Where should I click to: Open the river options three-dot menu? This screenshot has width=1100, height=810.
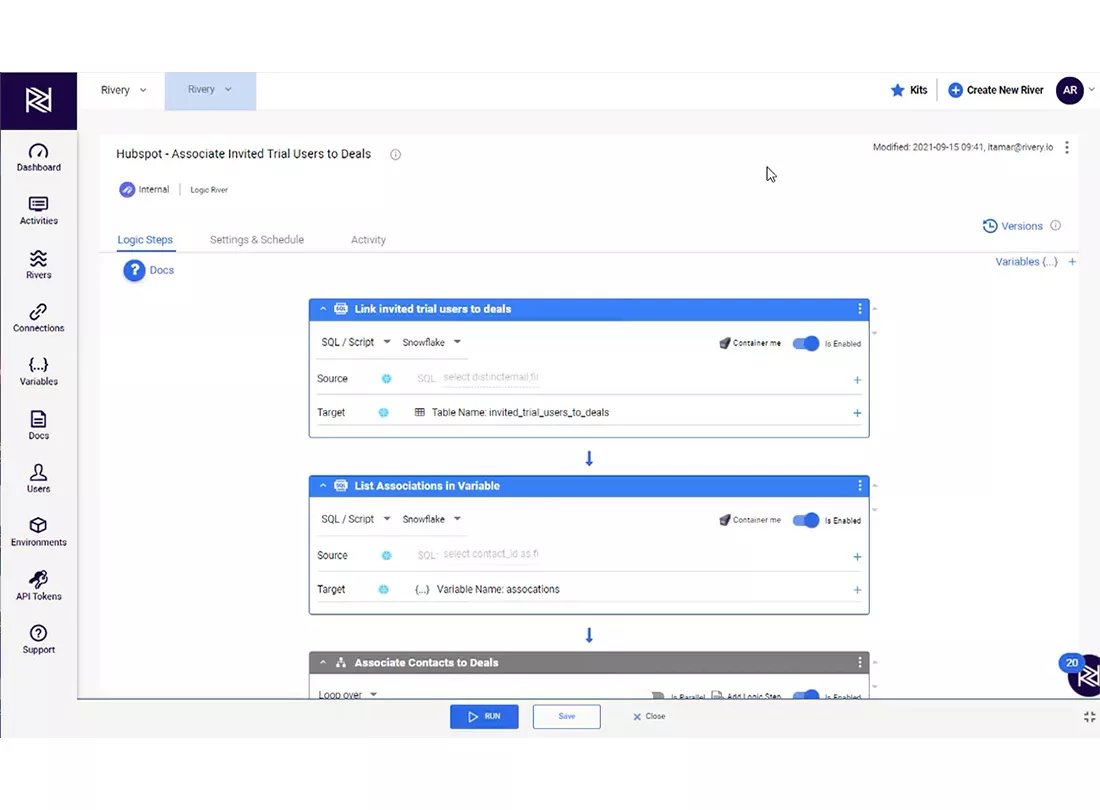click(1066, 147)
